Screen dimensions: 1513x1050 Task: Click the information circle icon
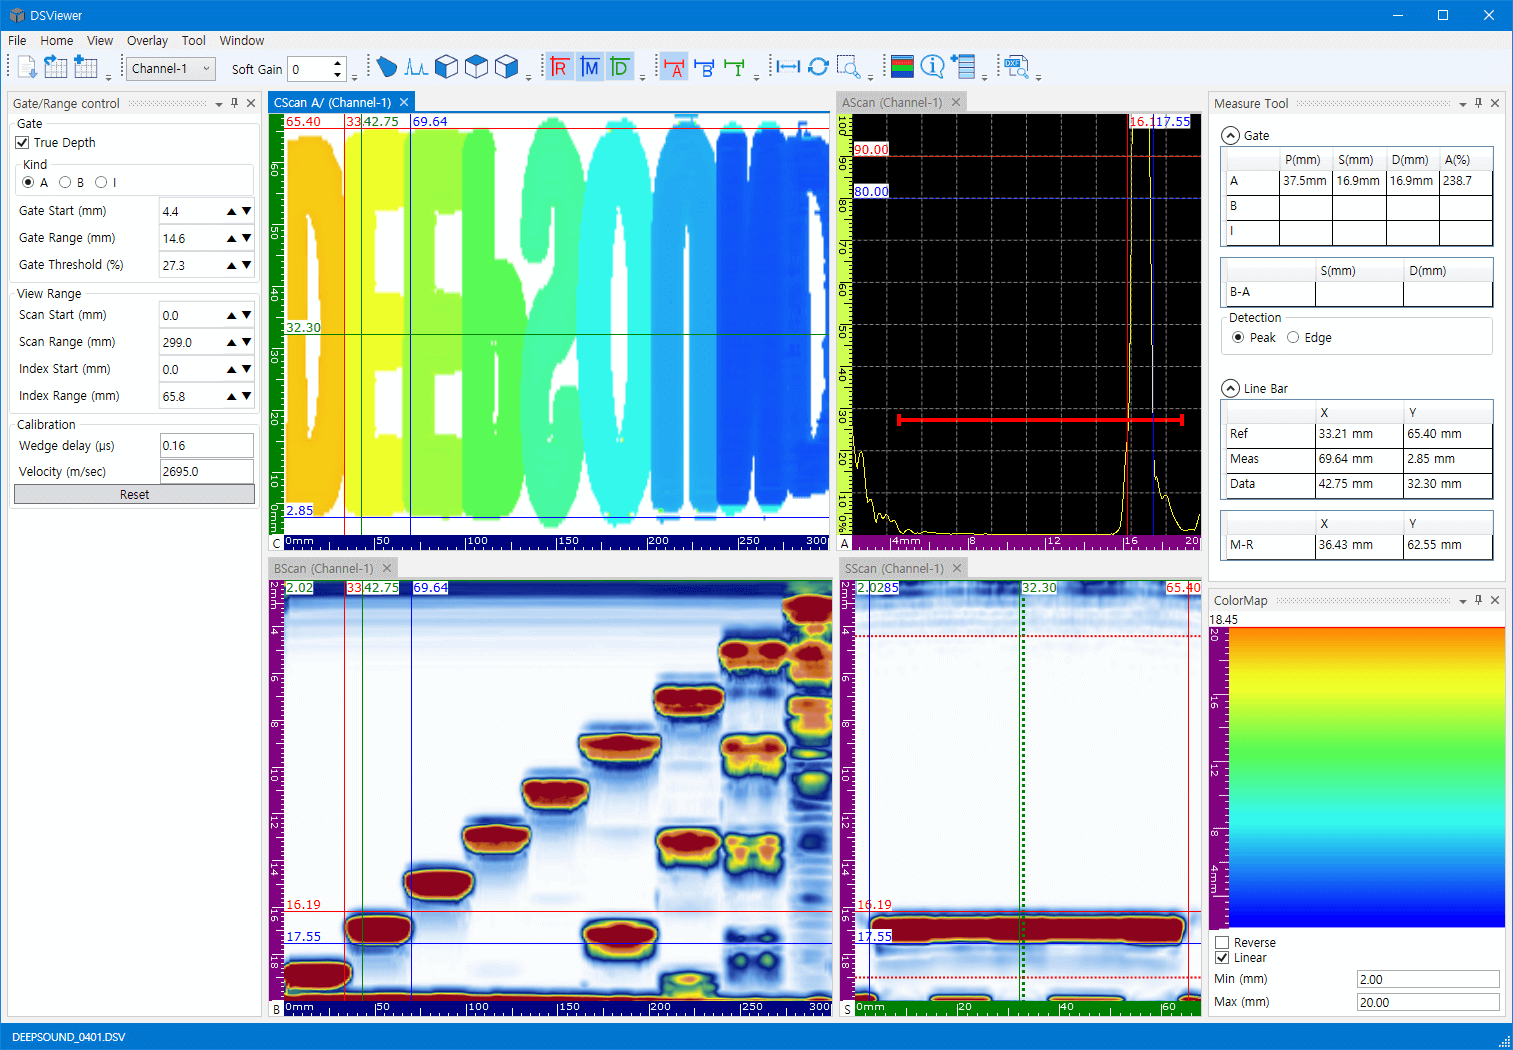pos(932,67)
